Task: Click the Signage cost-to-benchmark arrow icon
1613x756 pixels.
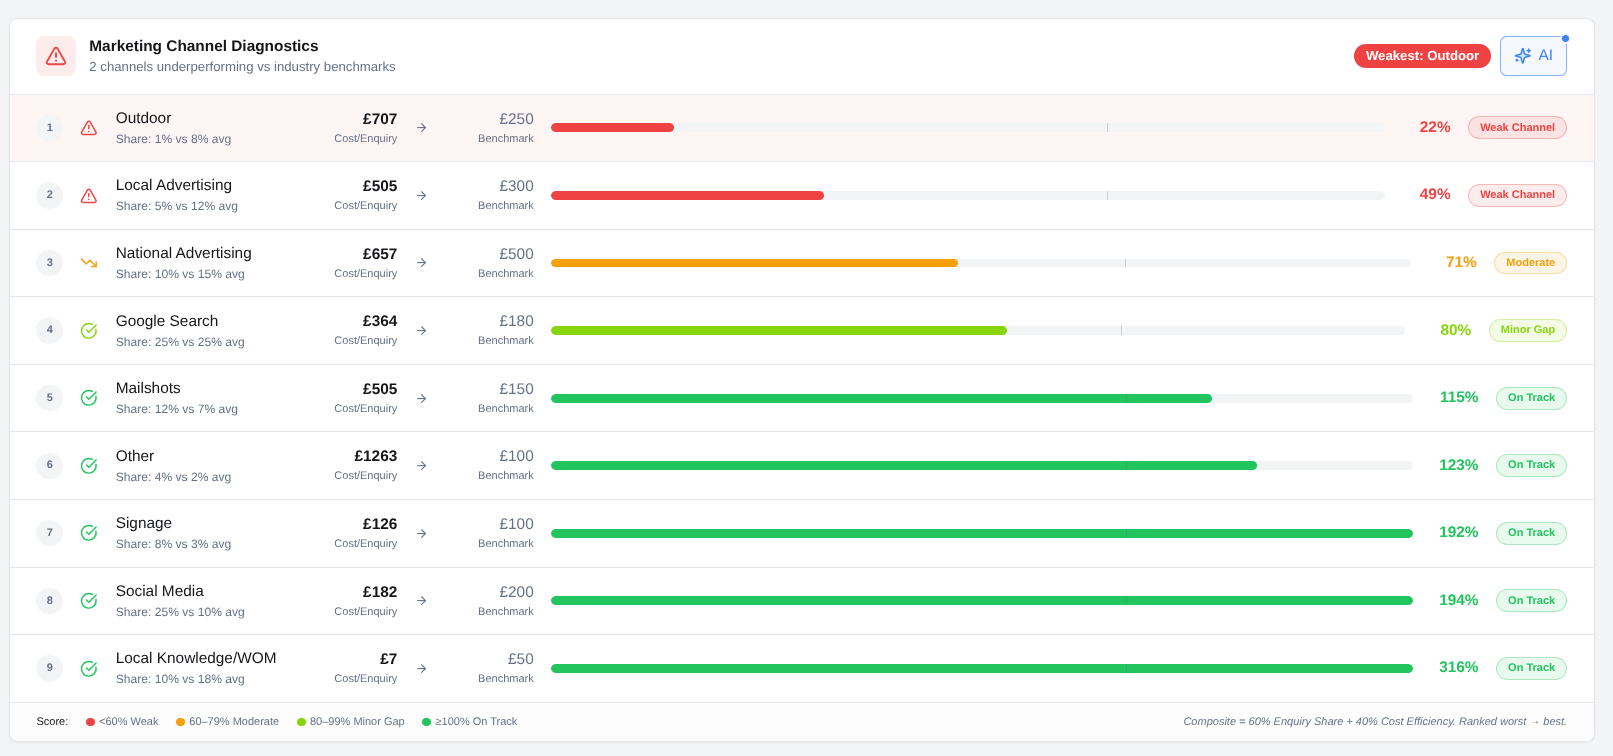Action: [422, 534]
